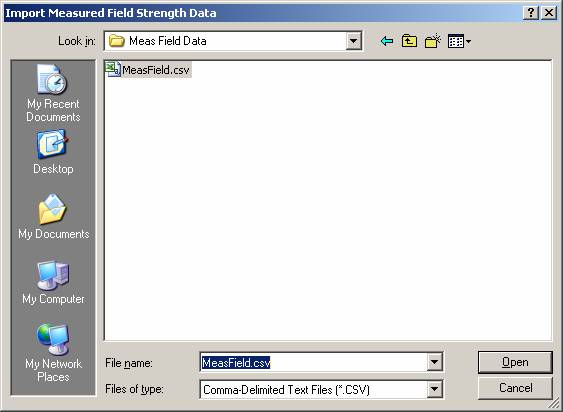Open the View menu icon
Screen dimensions: 563x412
point(459,41)
